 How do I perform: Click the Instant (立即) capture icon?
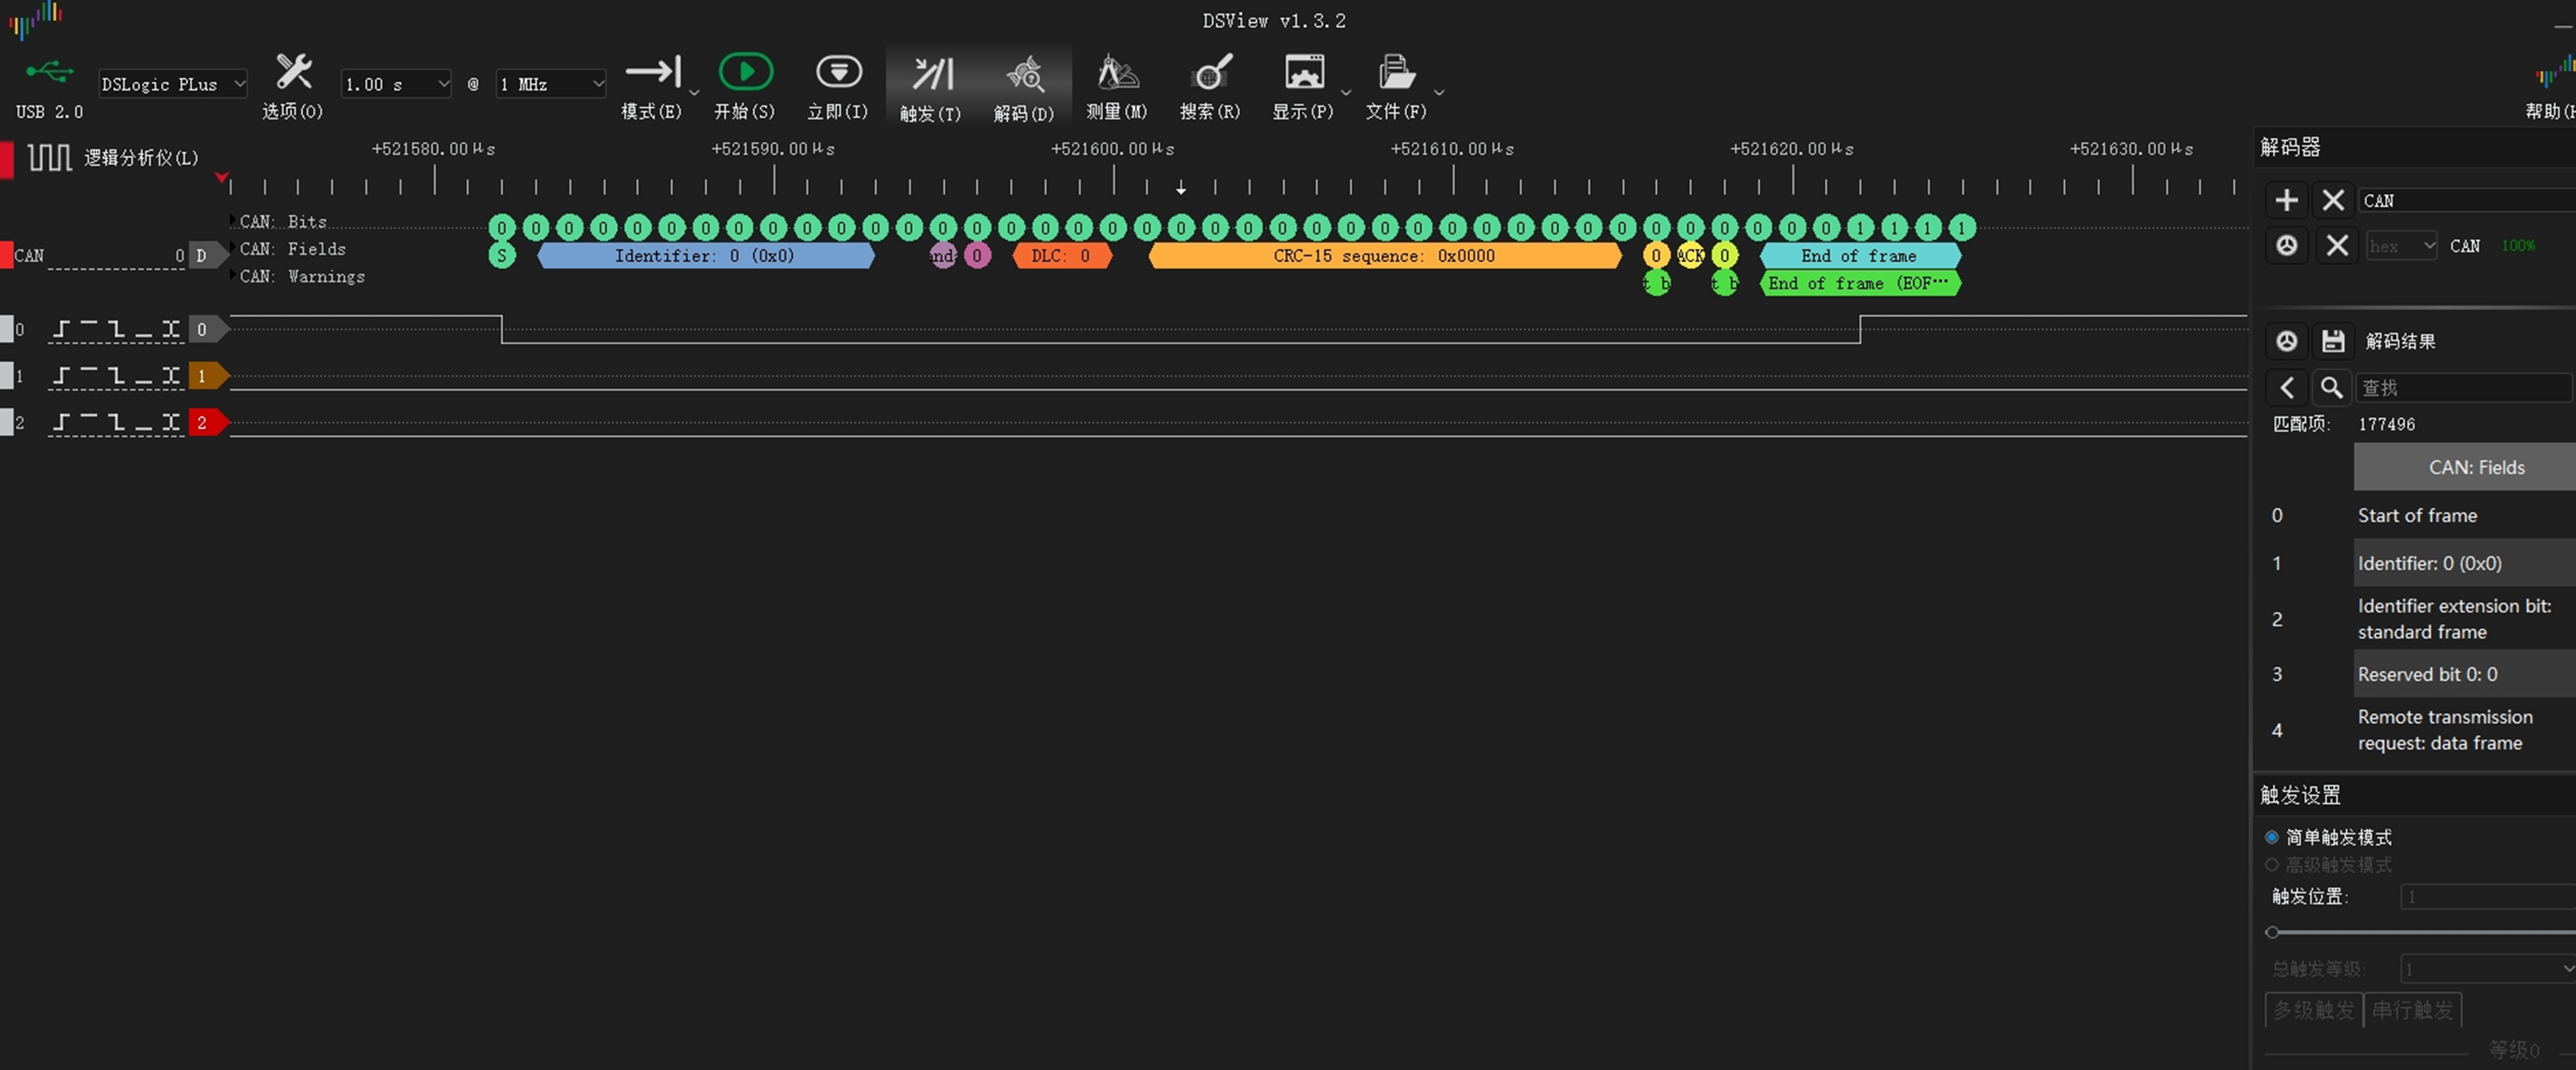click(x=838, y=73)
